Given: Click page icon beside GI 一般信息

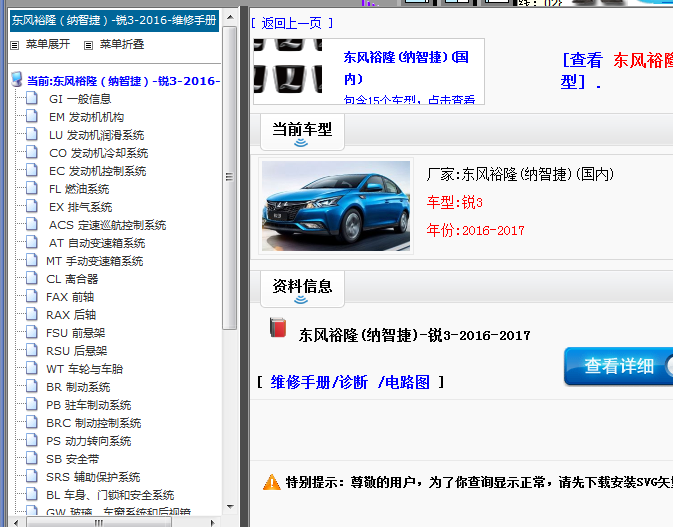Looking at the screenshot, I should point(31,98).
